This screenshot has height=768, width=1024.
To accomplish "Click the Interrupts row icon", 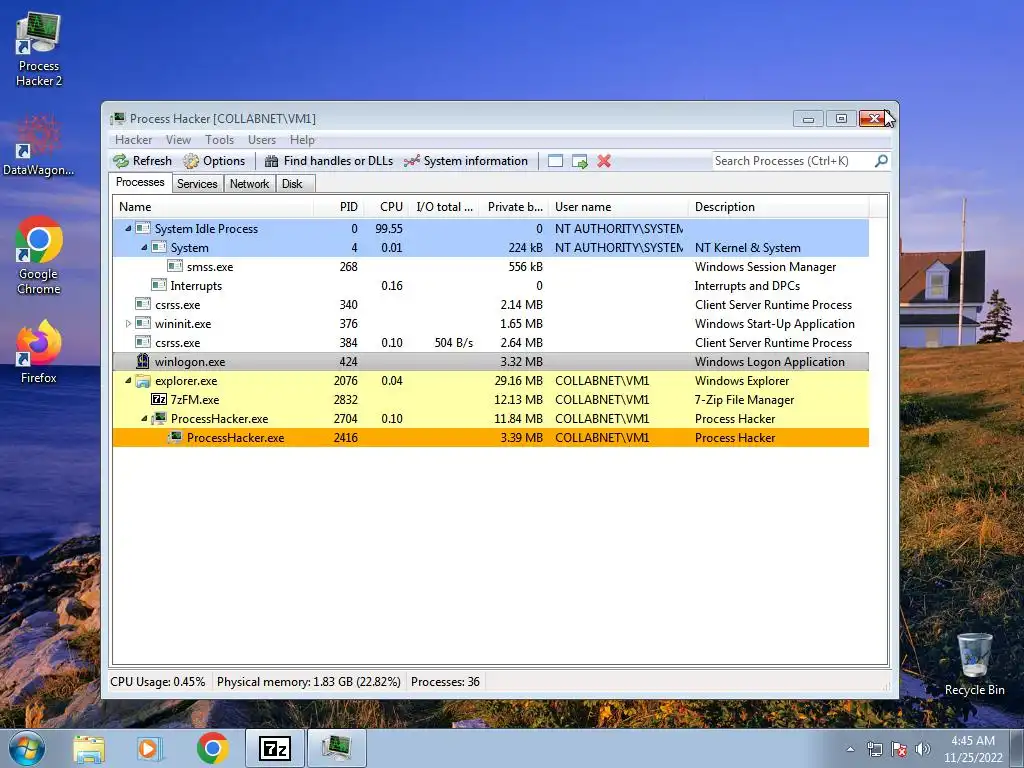I will 159,285.
